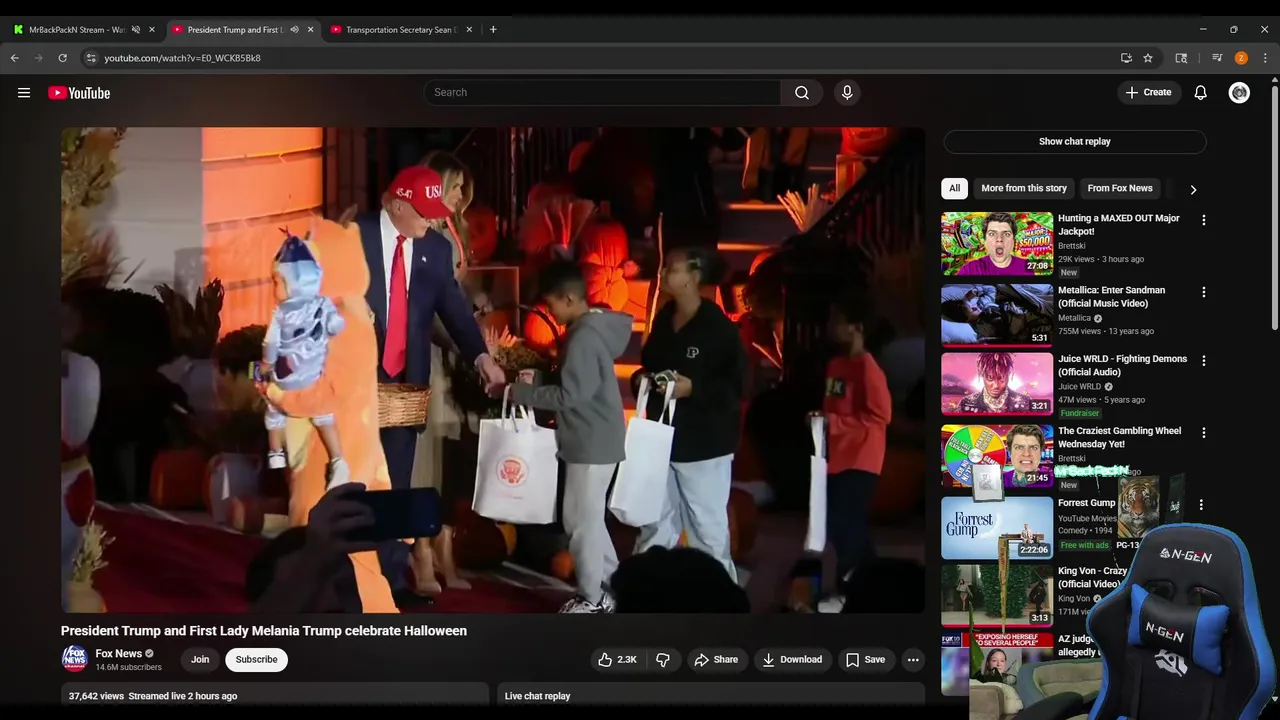Mute the President Trump tab audio
The image size is (1280, 720).
(294, 30)
